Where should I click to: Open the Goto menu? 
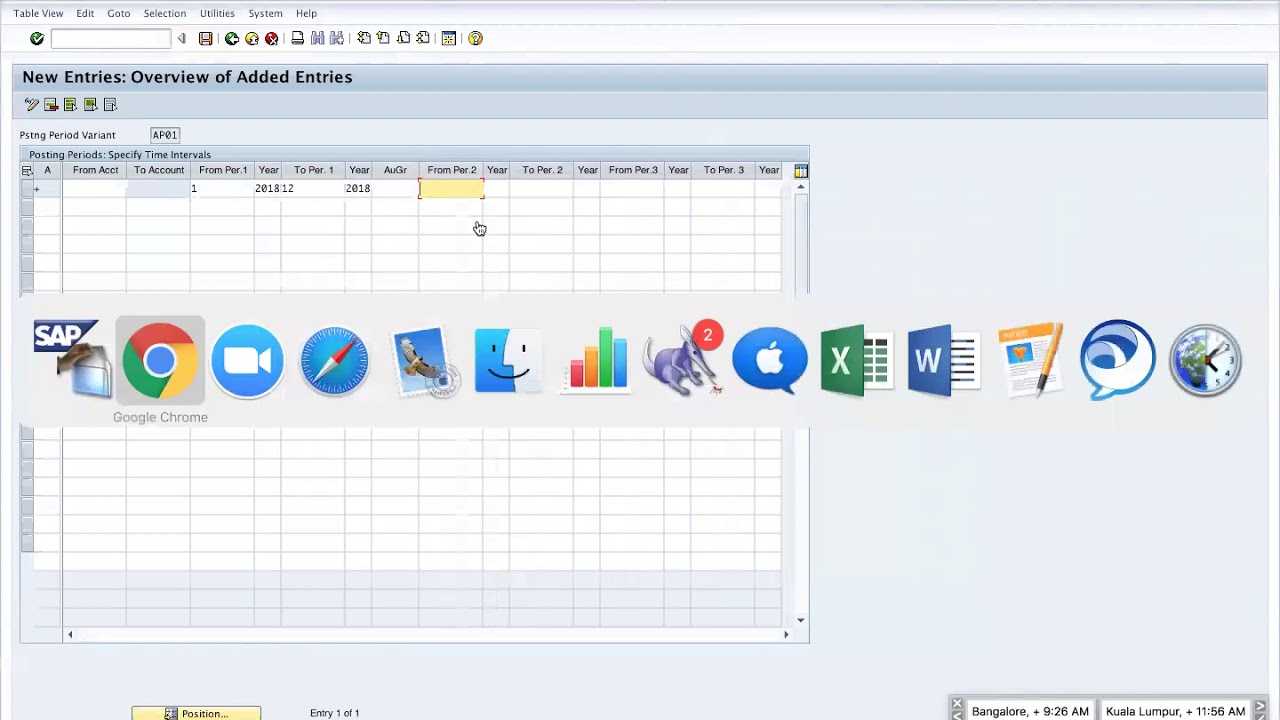119,13
